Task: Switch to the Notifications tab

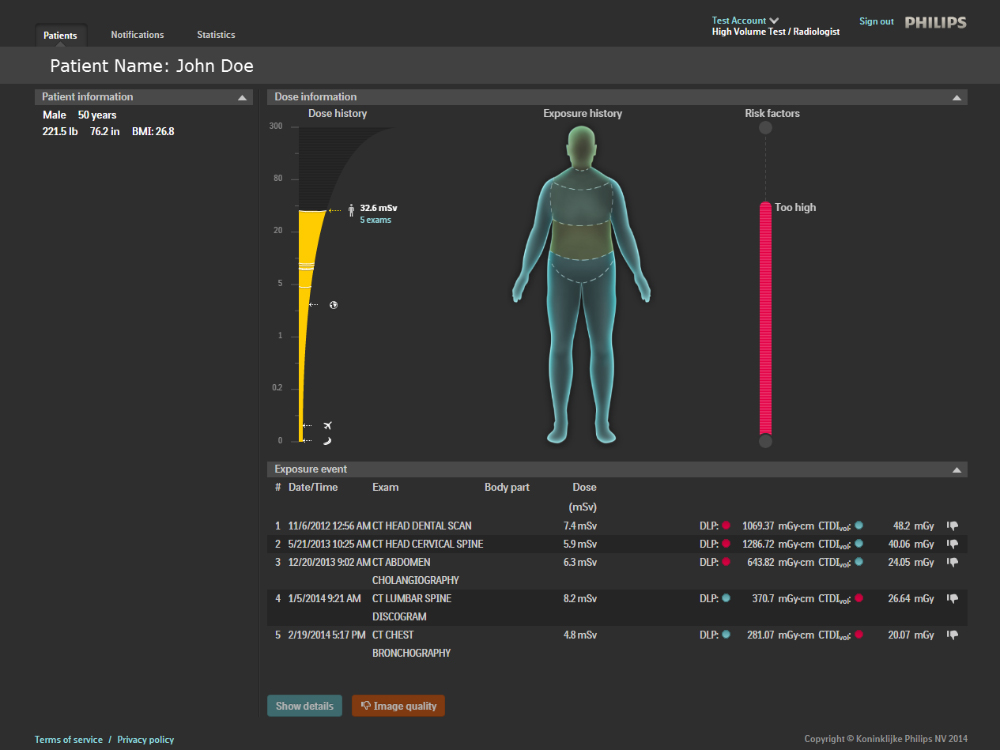Action: [137, 35]
